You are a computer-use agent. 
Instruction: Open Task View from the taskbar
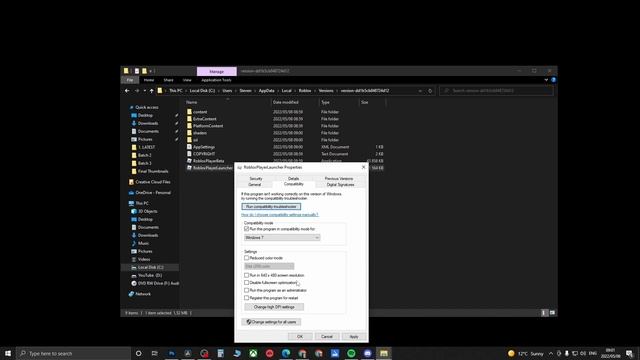[155, 353]
